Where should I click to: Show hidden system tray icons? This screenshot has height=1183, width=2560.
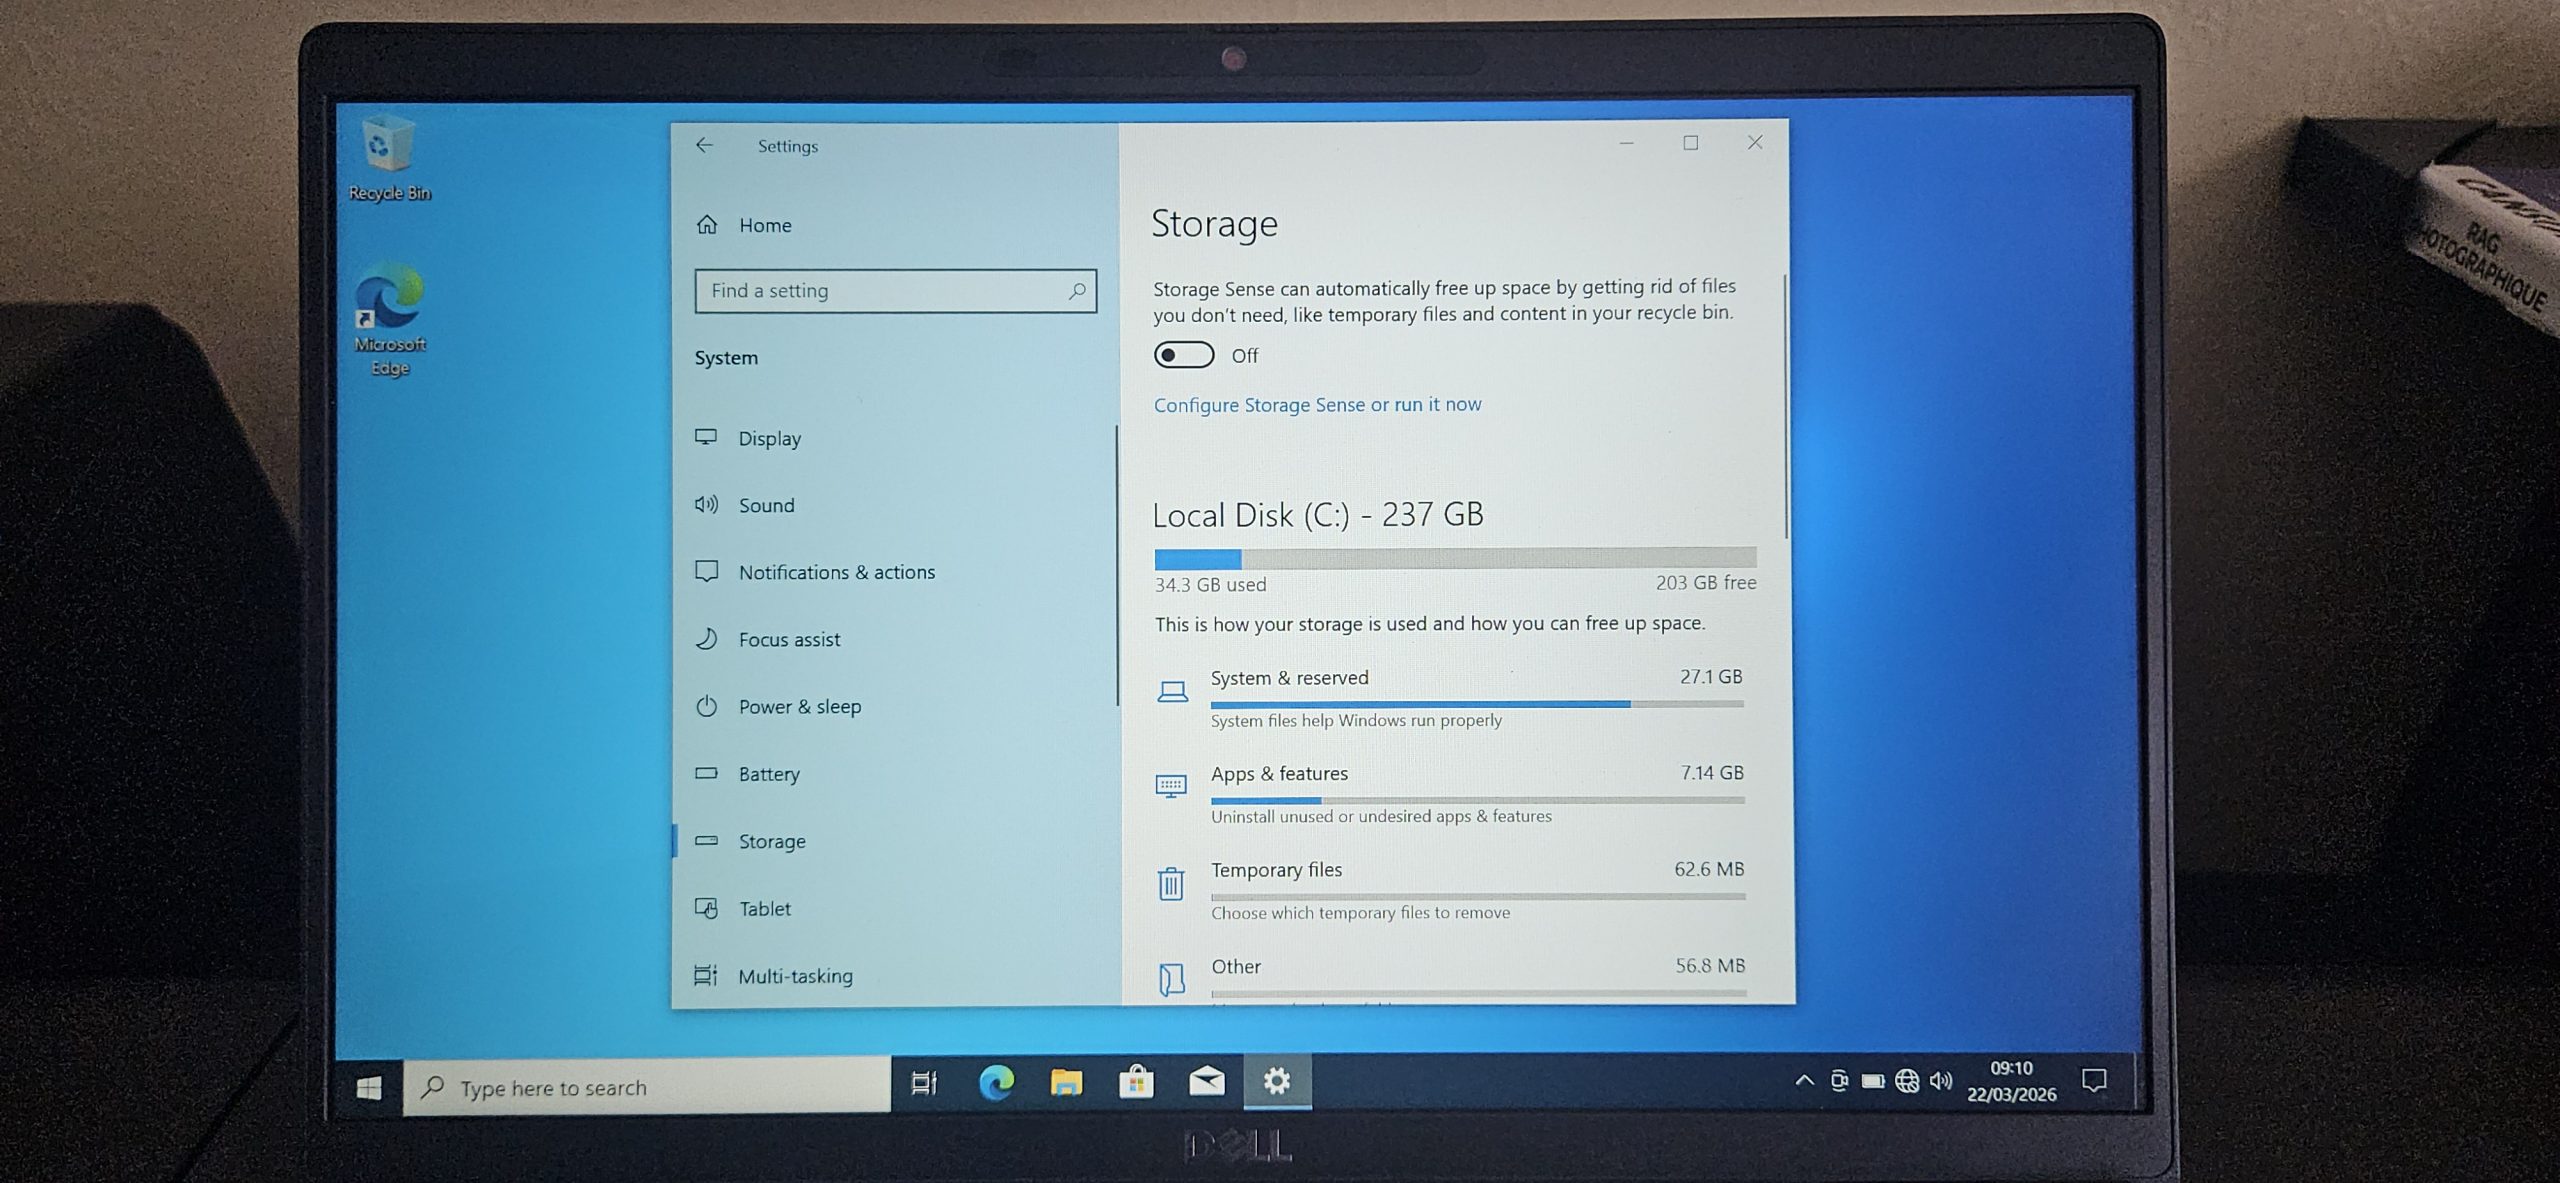point(1804,1081)
